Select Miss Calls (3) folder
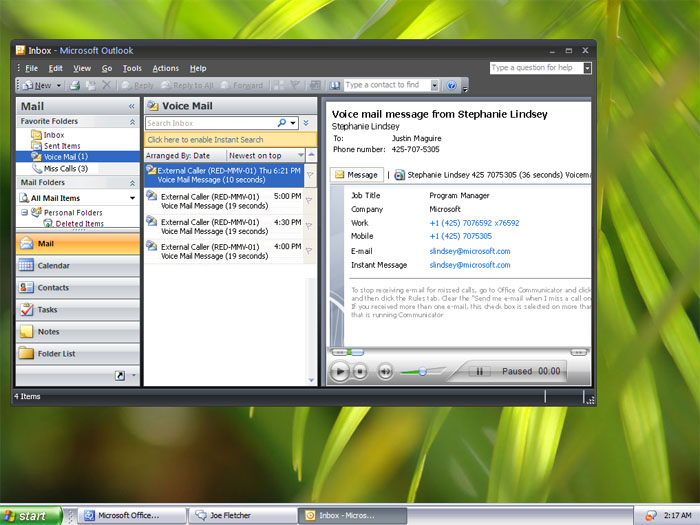This screenshot has height=525, width=700. (x=60, y=168)
